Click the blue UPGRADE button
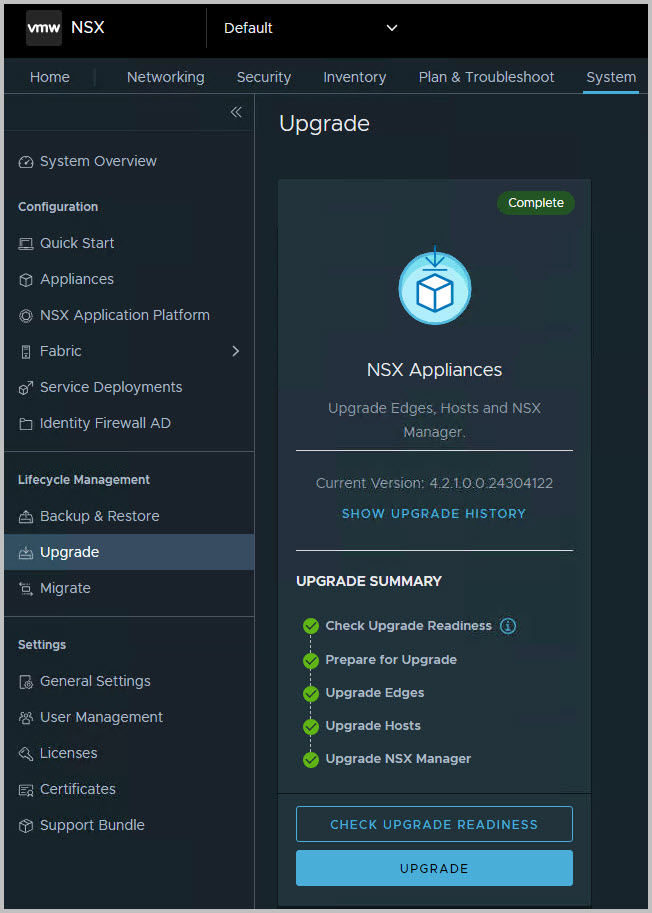 [x=434, y=868]
